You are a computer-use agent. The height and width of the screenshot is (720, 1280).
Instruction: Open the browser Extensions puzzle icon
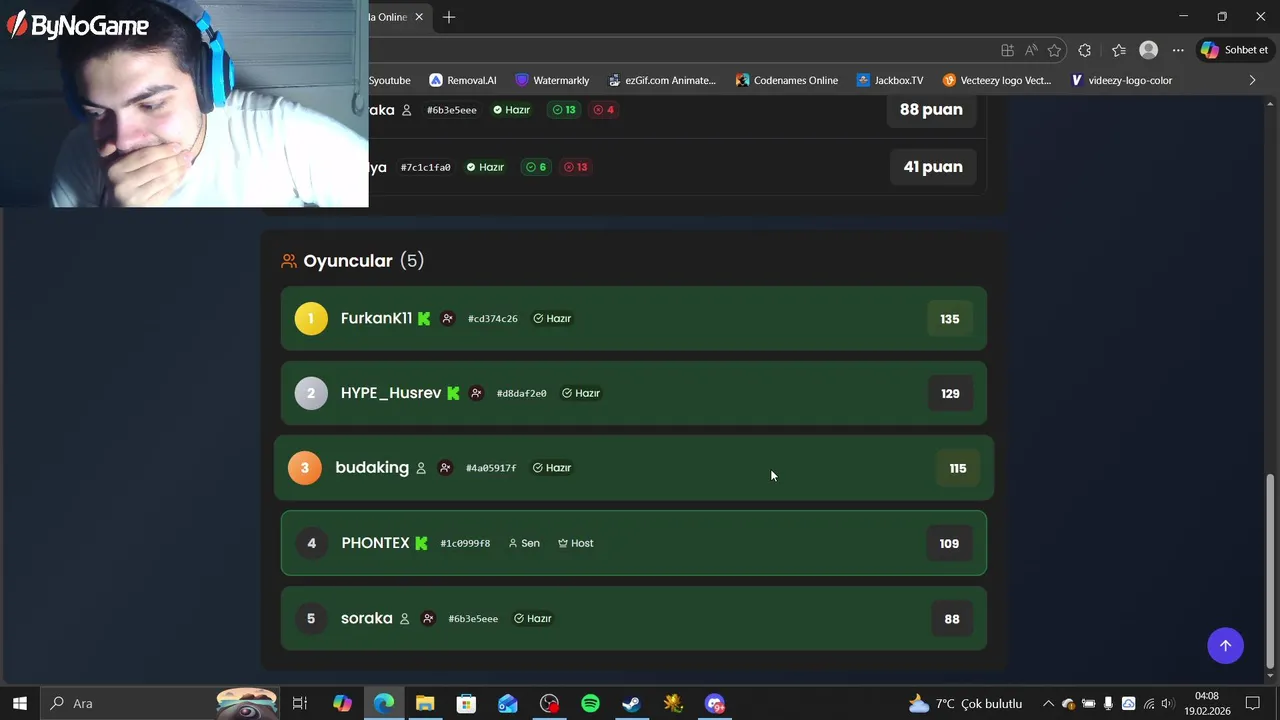1085,50
